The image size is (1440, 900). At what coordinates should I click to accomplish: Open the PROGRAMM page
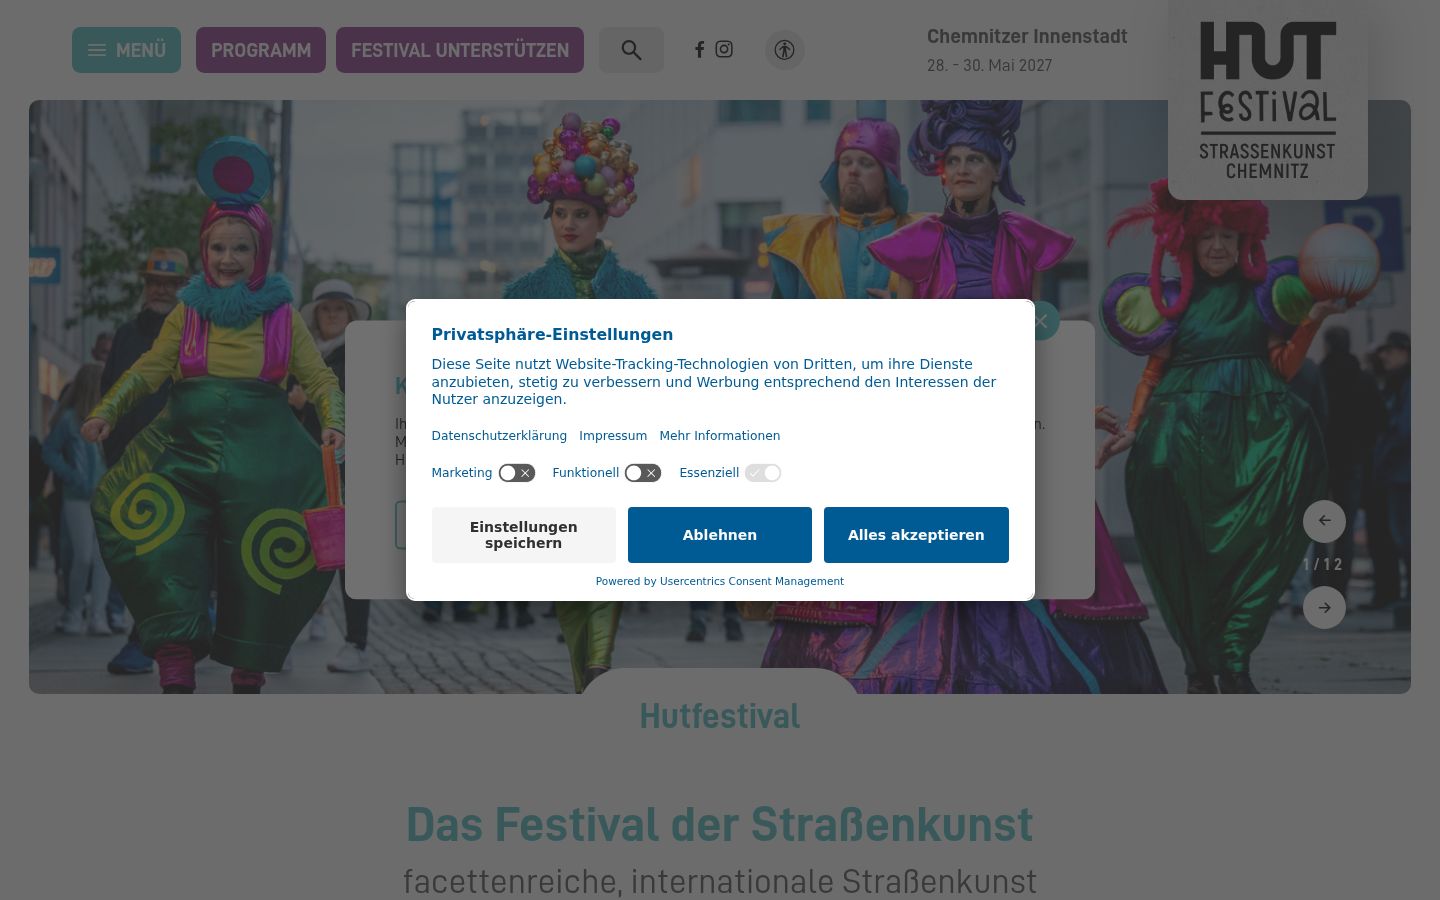click(x=261, y=50)
